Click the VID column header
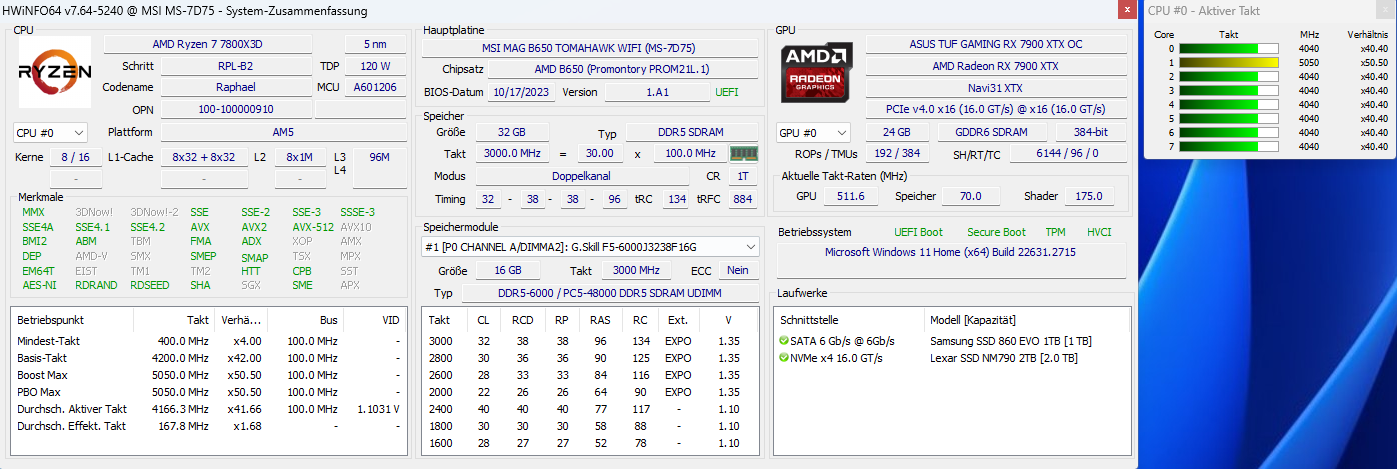 375,320
